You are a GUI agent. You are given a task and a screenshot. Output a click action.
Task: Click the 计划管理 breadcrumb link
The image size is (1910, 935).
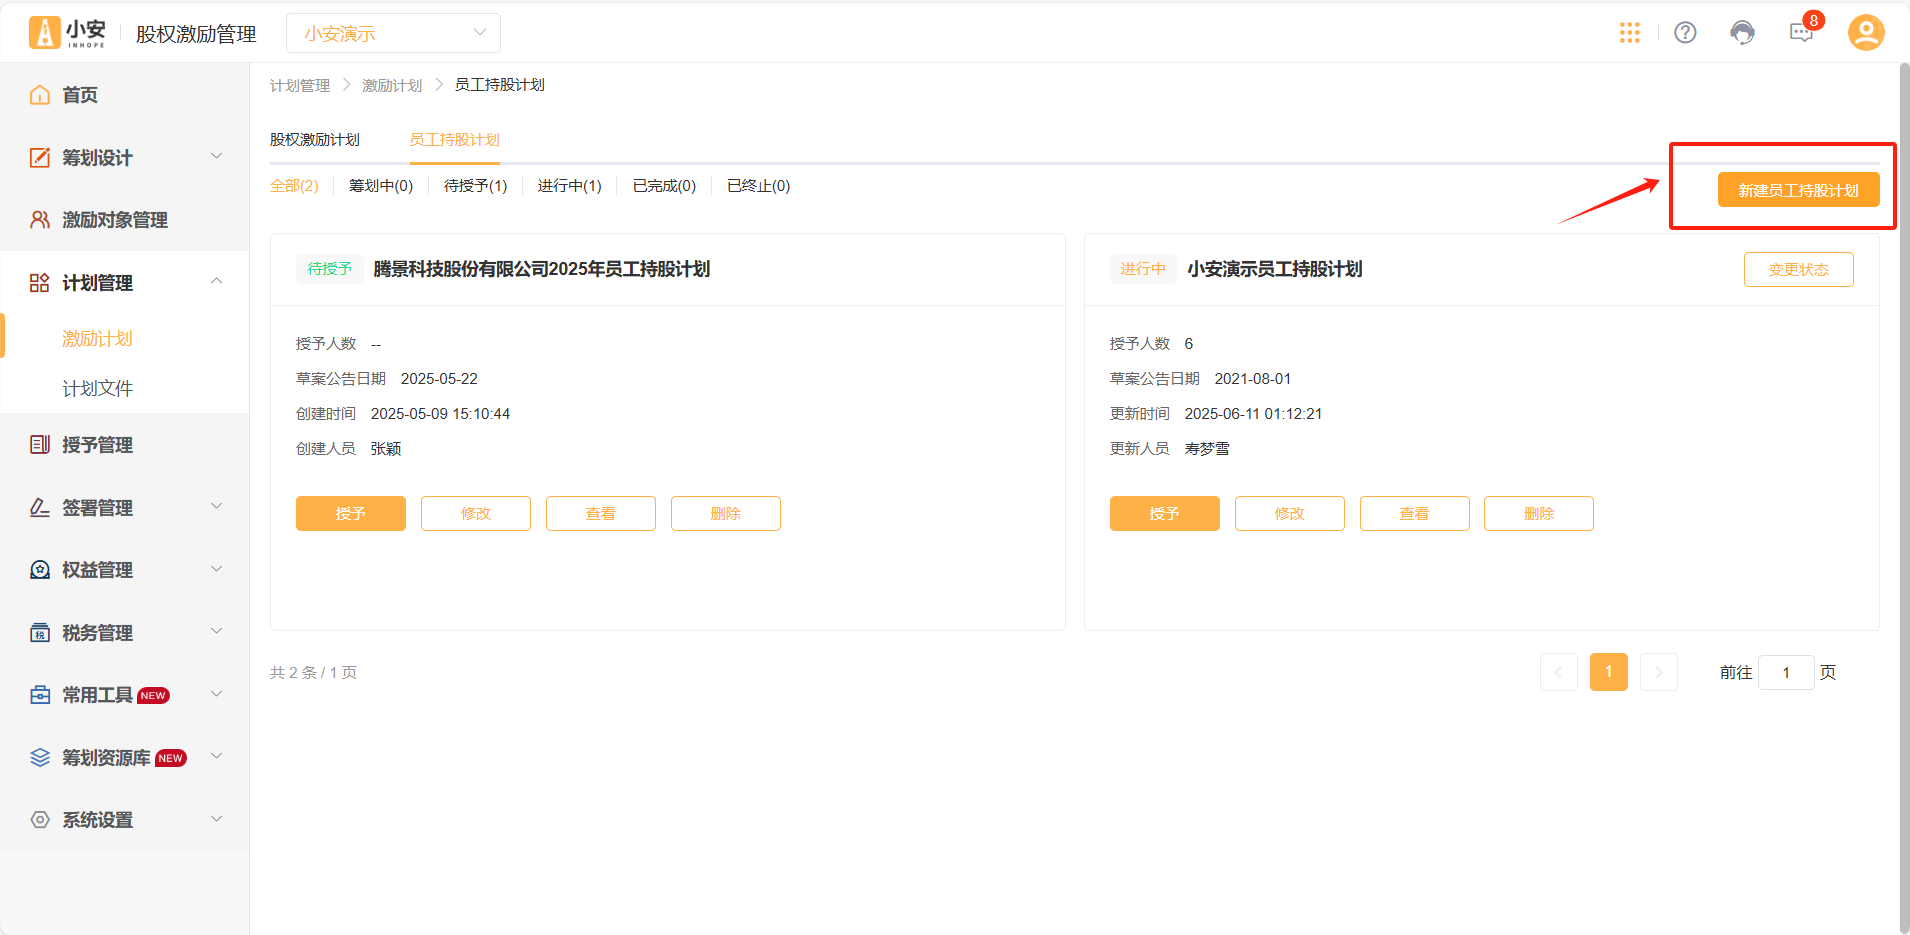click(x=300, y=85)
